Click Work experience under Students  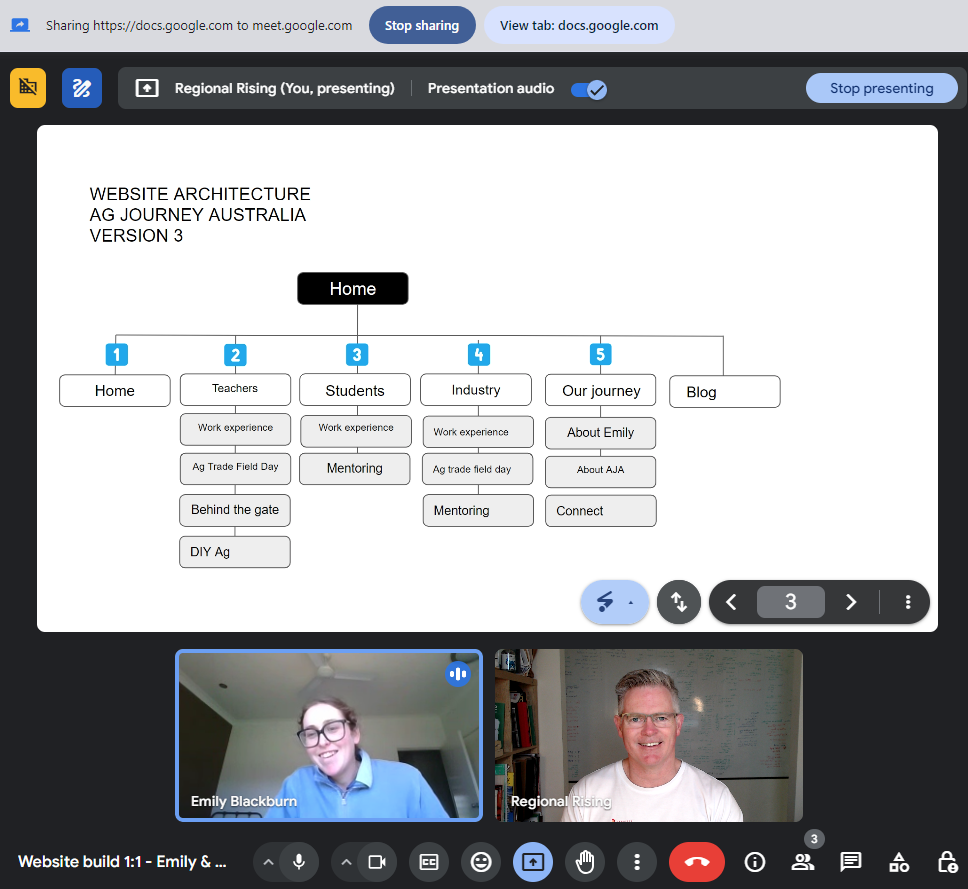(x=356, y=431)
